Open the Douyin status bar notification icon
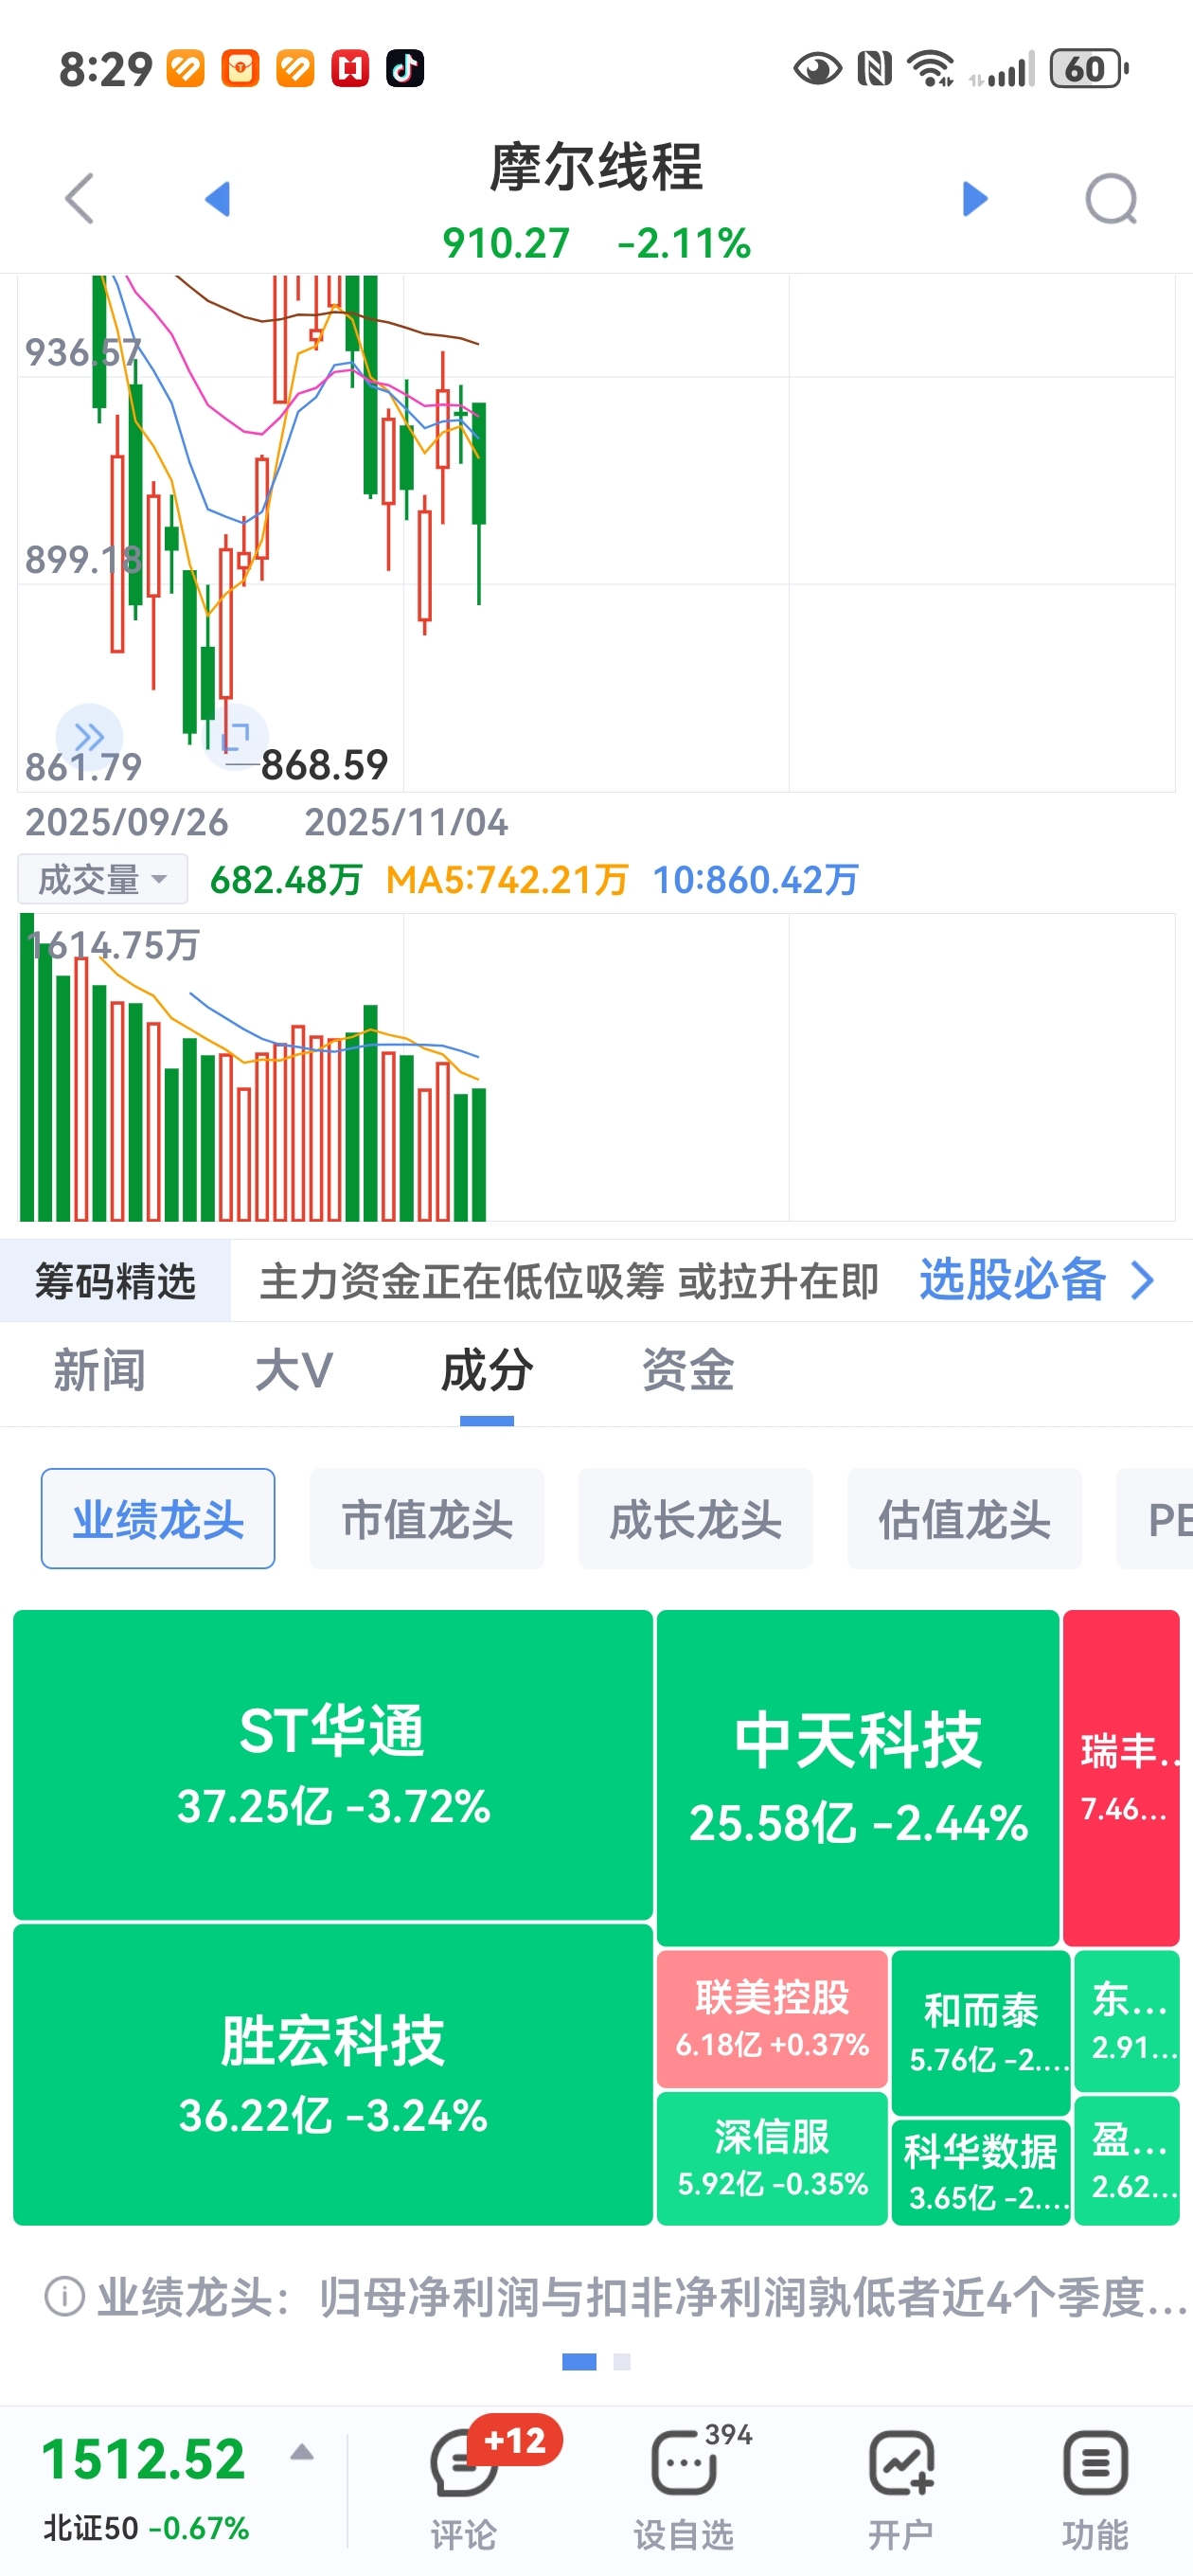The image size is (1193, 2576). click(x=405, y=69)
